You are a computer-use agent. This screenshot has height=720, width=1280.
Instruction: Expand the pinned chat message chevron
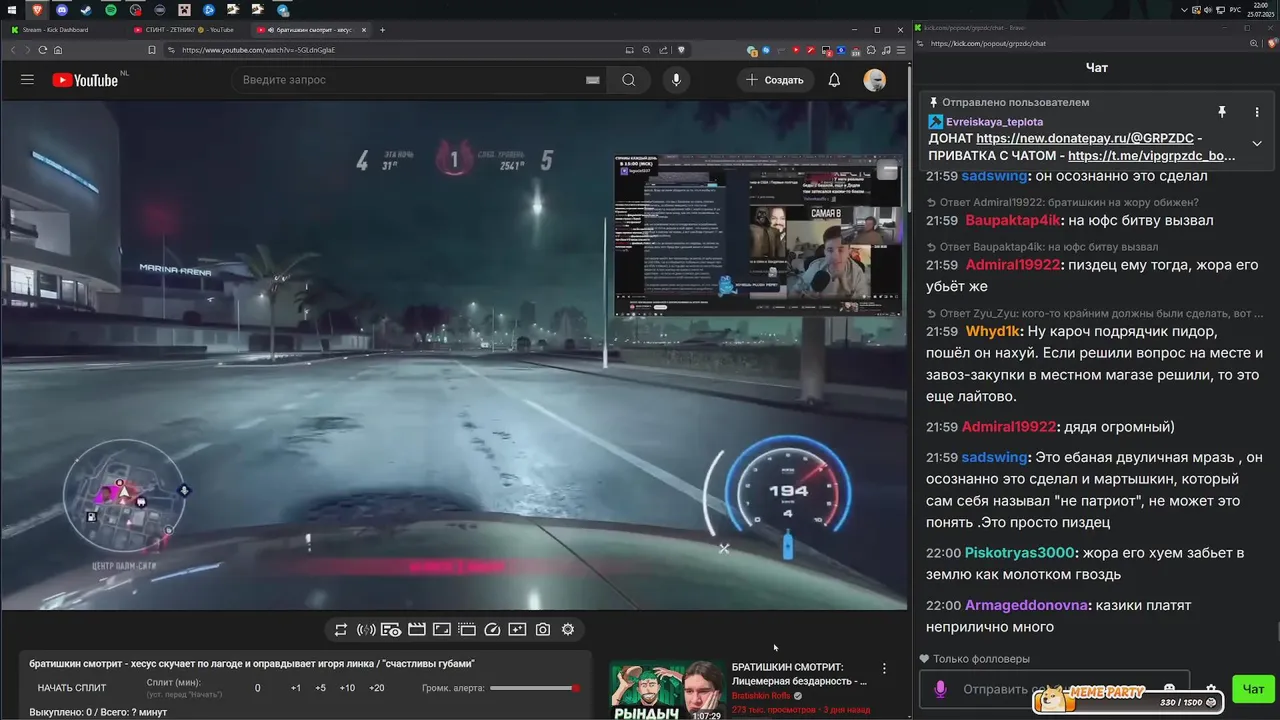click(x=1257, y=143)
